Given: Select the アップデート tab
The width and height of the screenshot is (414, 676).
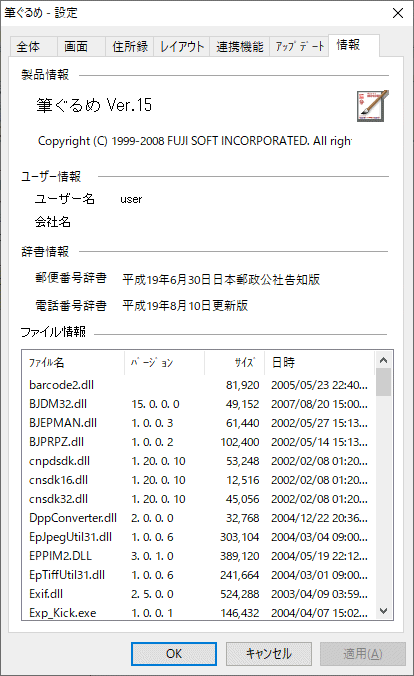Looking at the screenshot, I should point(299,46).
